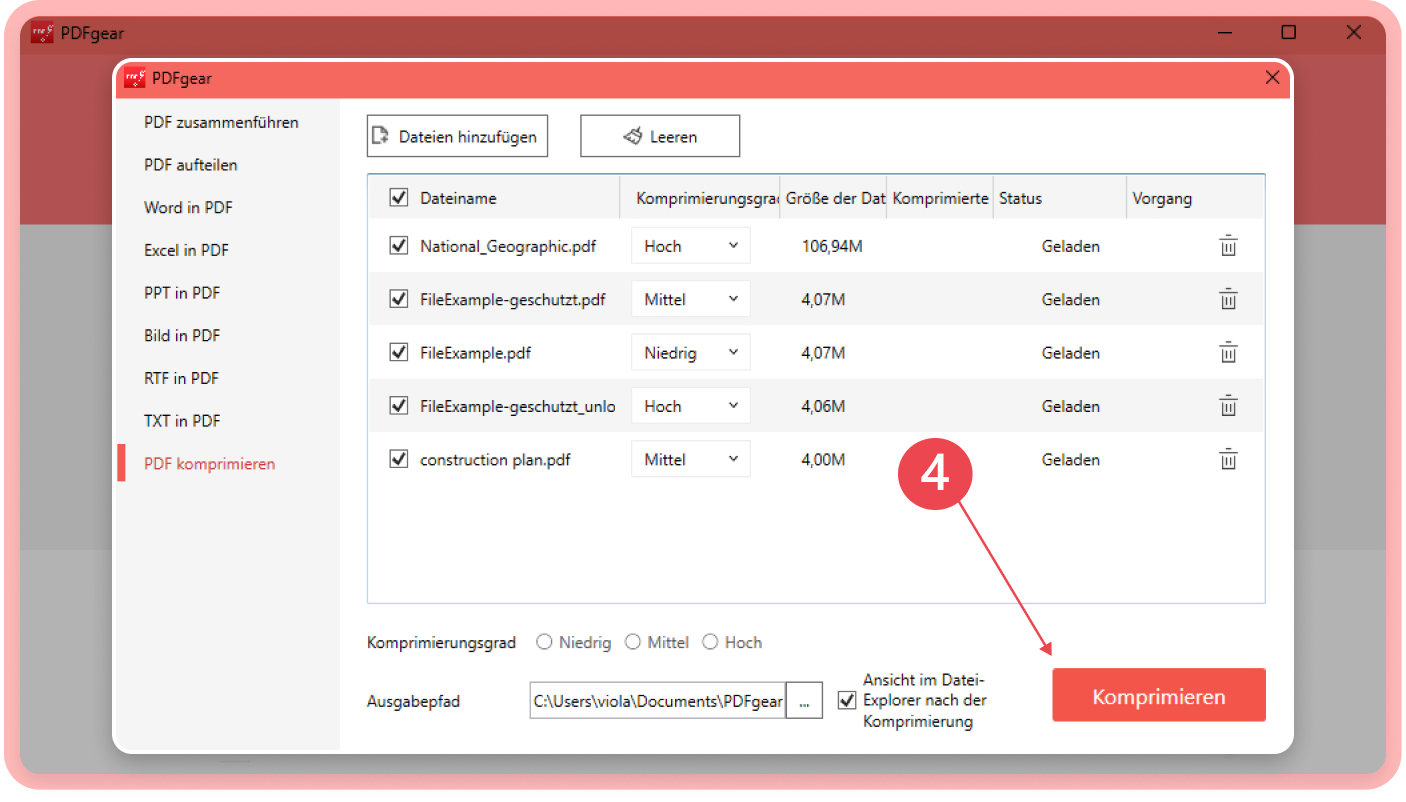Browse output path with ... button
This screenshot has width=1406, height=802.
(x=804, y=701)
